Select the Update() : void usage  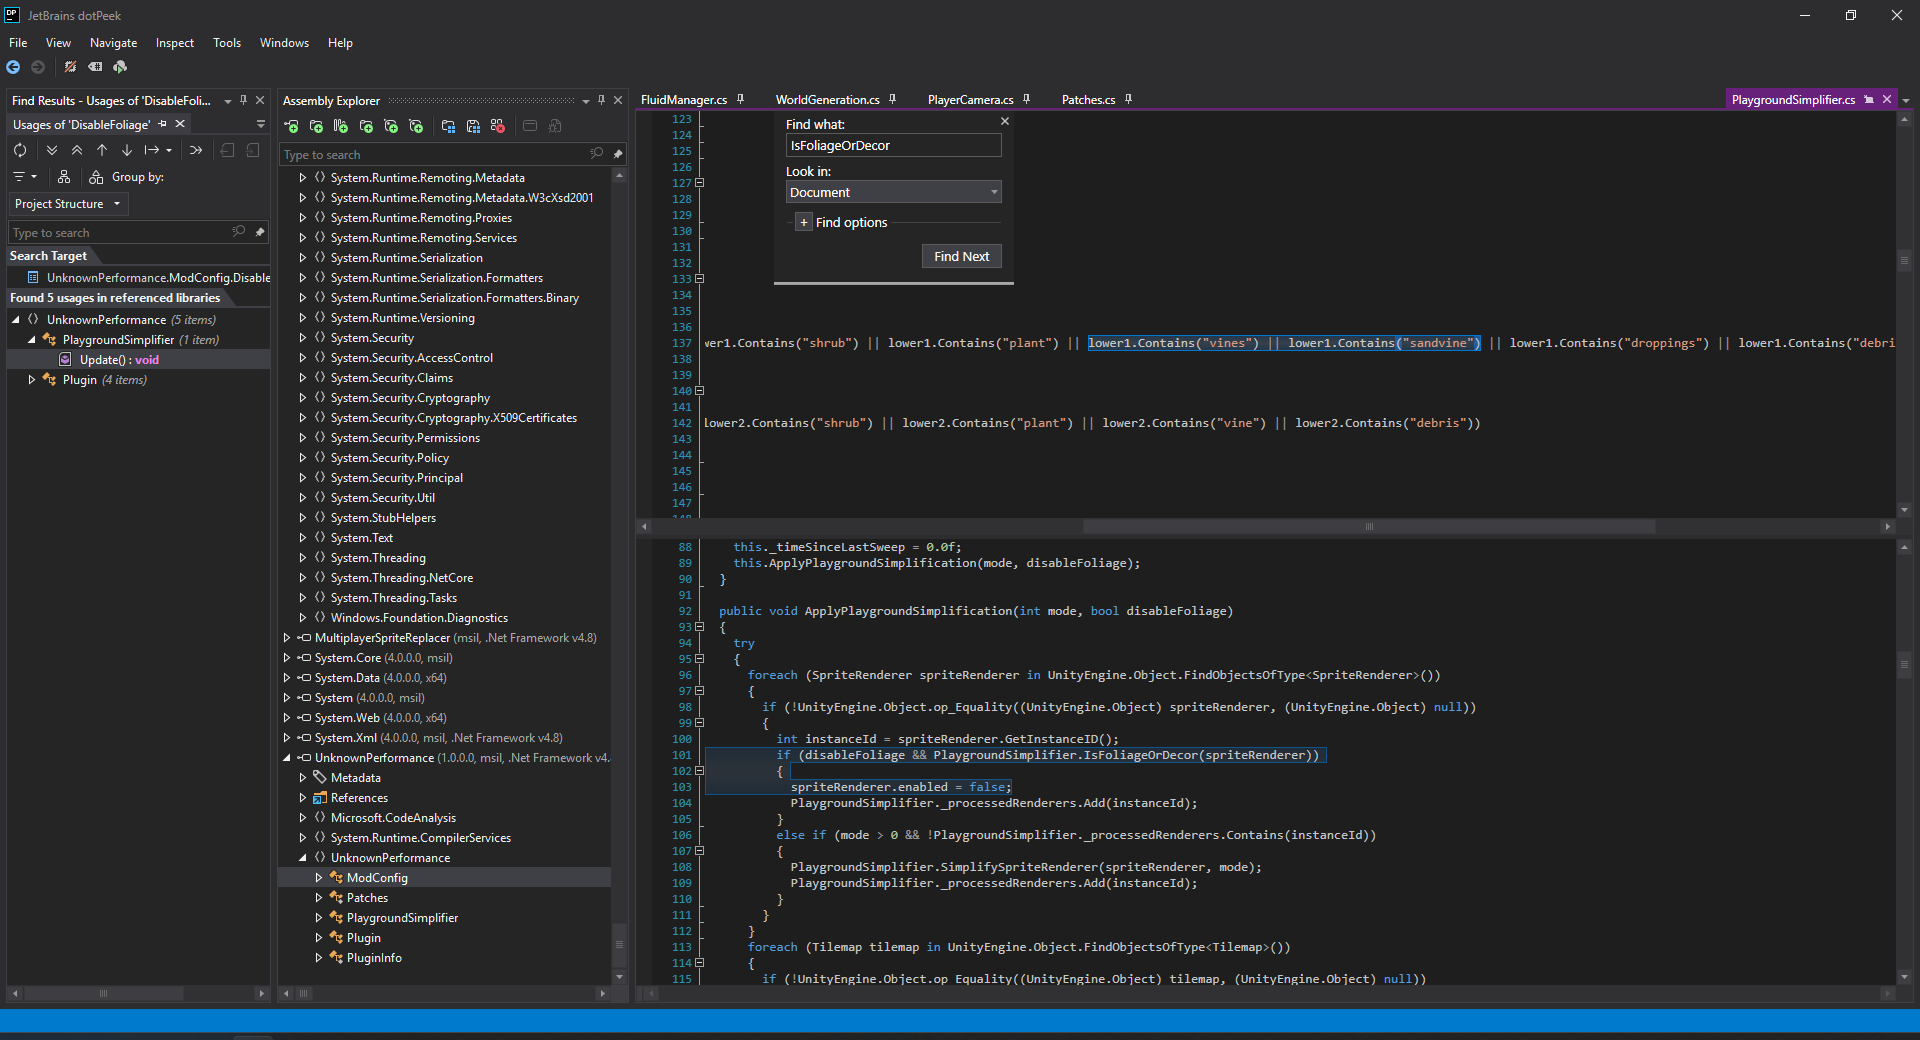119,359
